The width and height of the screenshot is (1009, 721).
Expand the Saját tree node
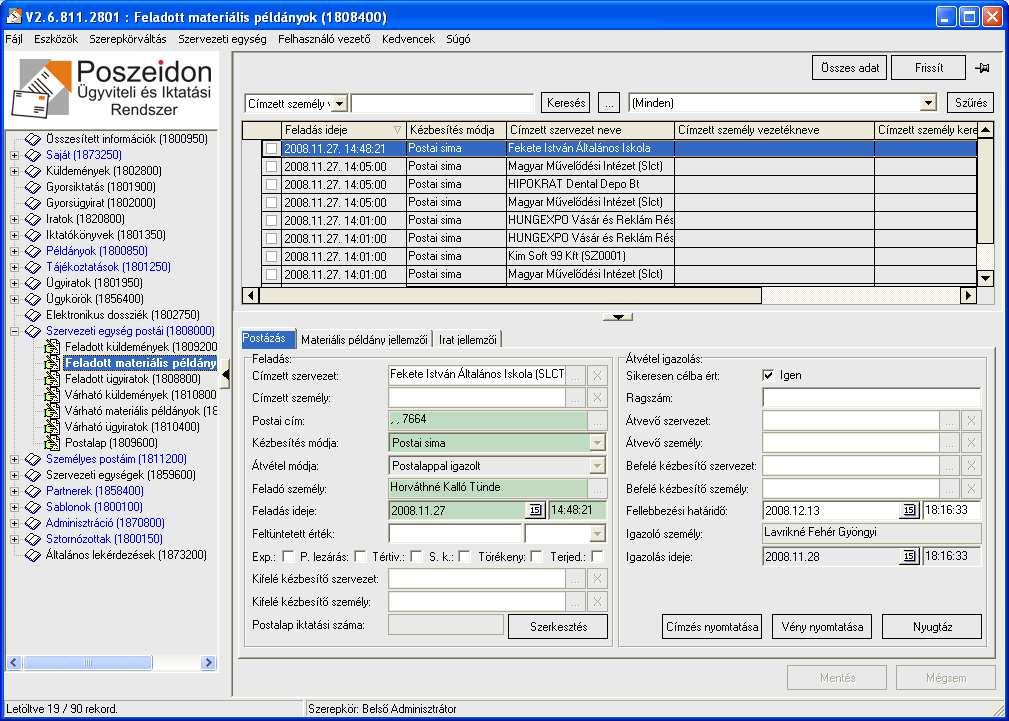point(15,154)
